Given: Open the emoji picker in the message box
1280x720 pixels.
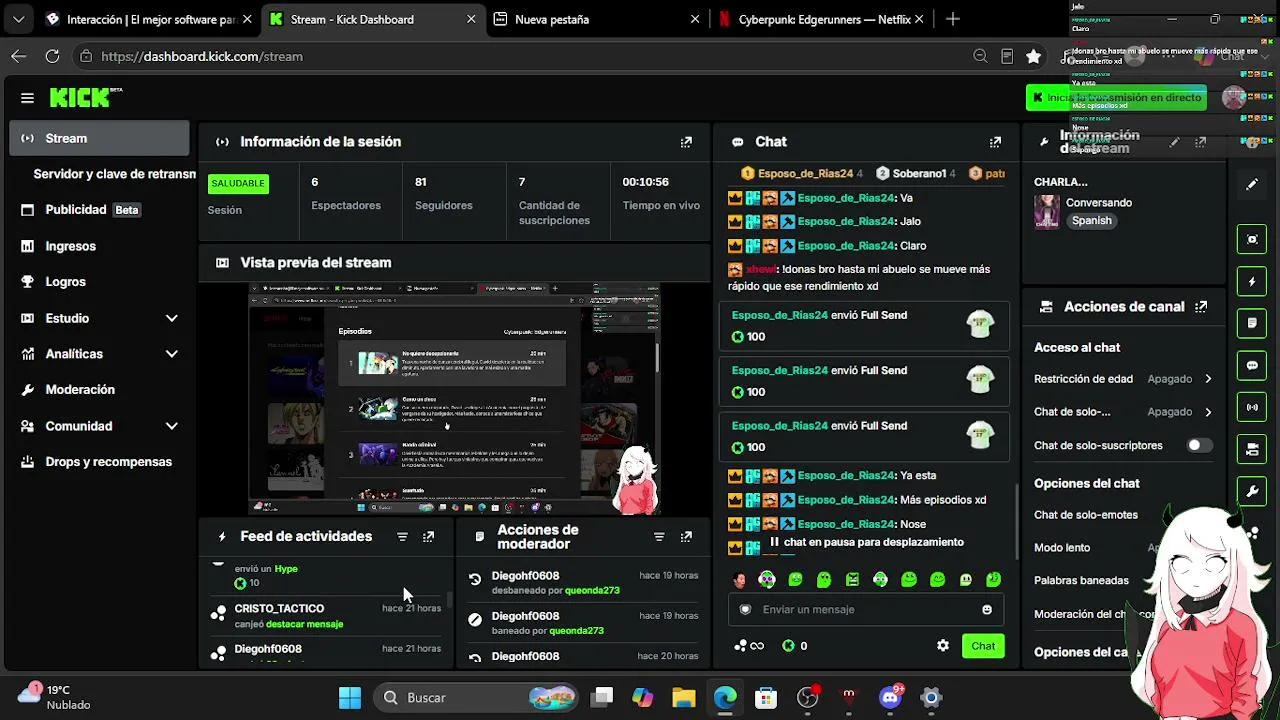Looking at the screenshot, I should pos(987,610).
